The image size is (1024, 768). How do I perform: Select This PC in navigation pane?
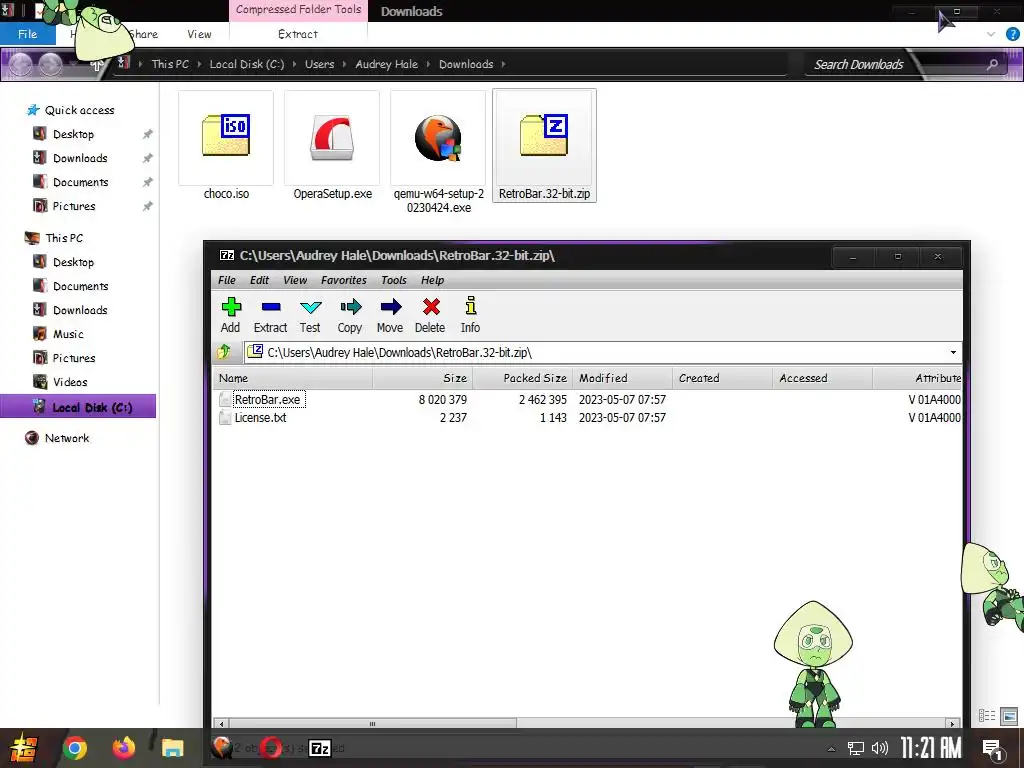[x=63, y=238]
